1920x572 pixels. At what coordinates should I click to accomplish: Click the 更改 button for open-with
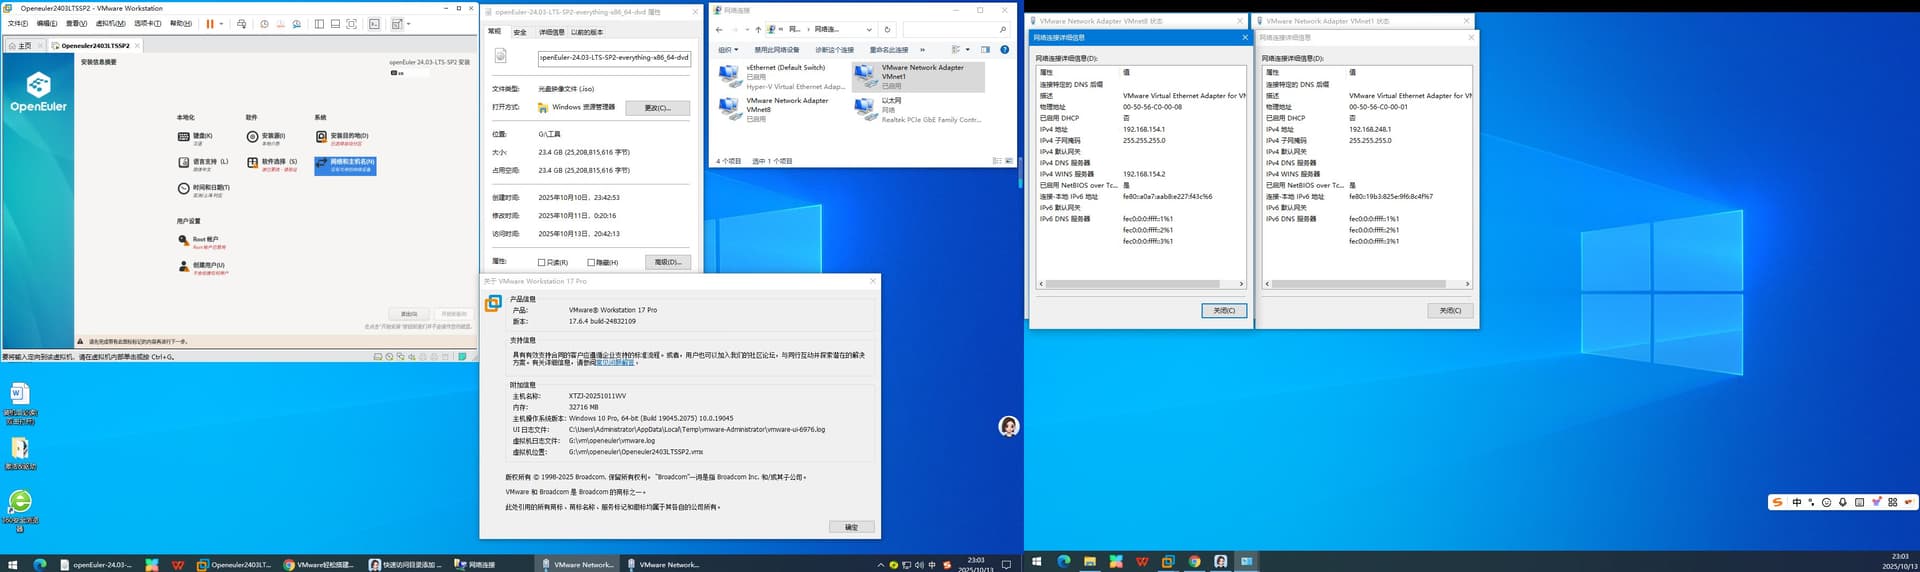(x=657, y=108)
